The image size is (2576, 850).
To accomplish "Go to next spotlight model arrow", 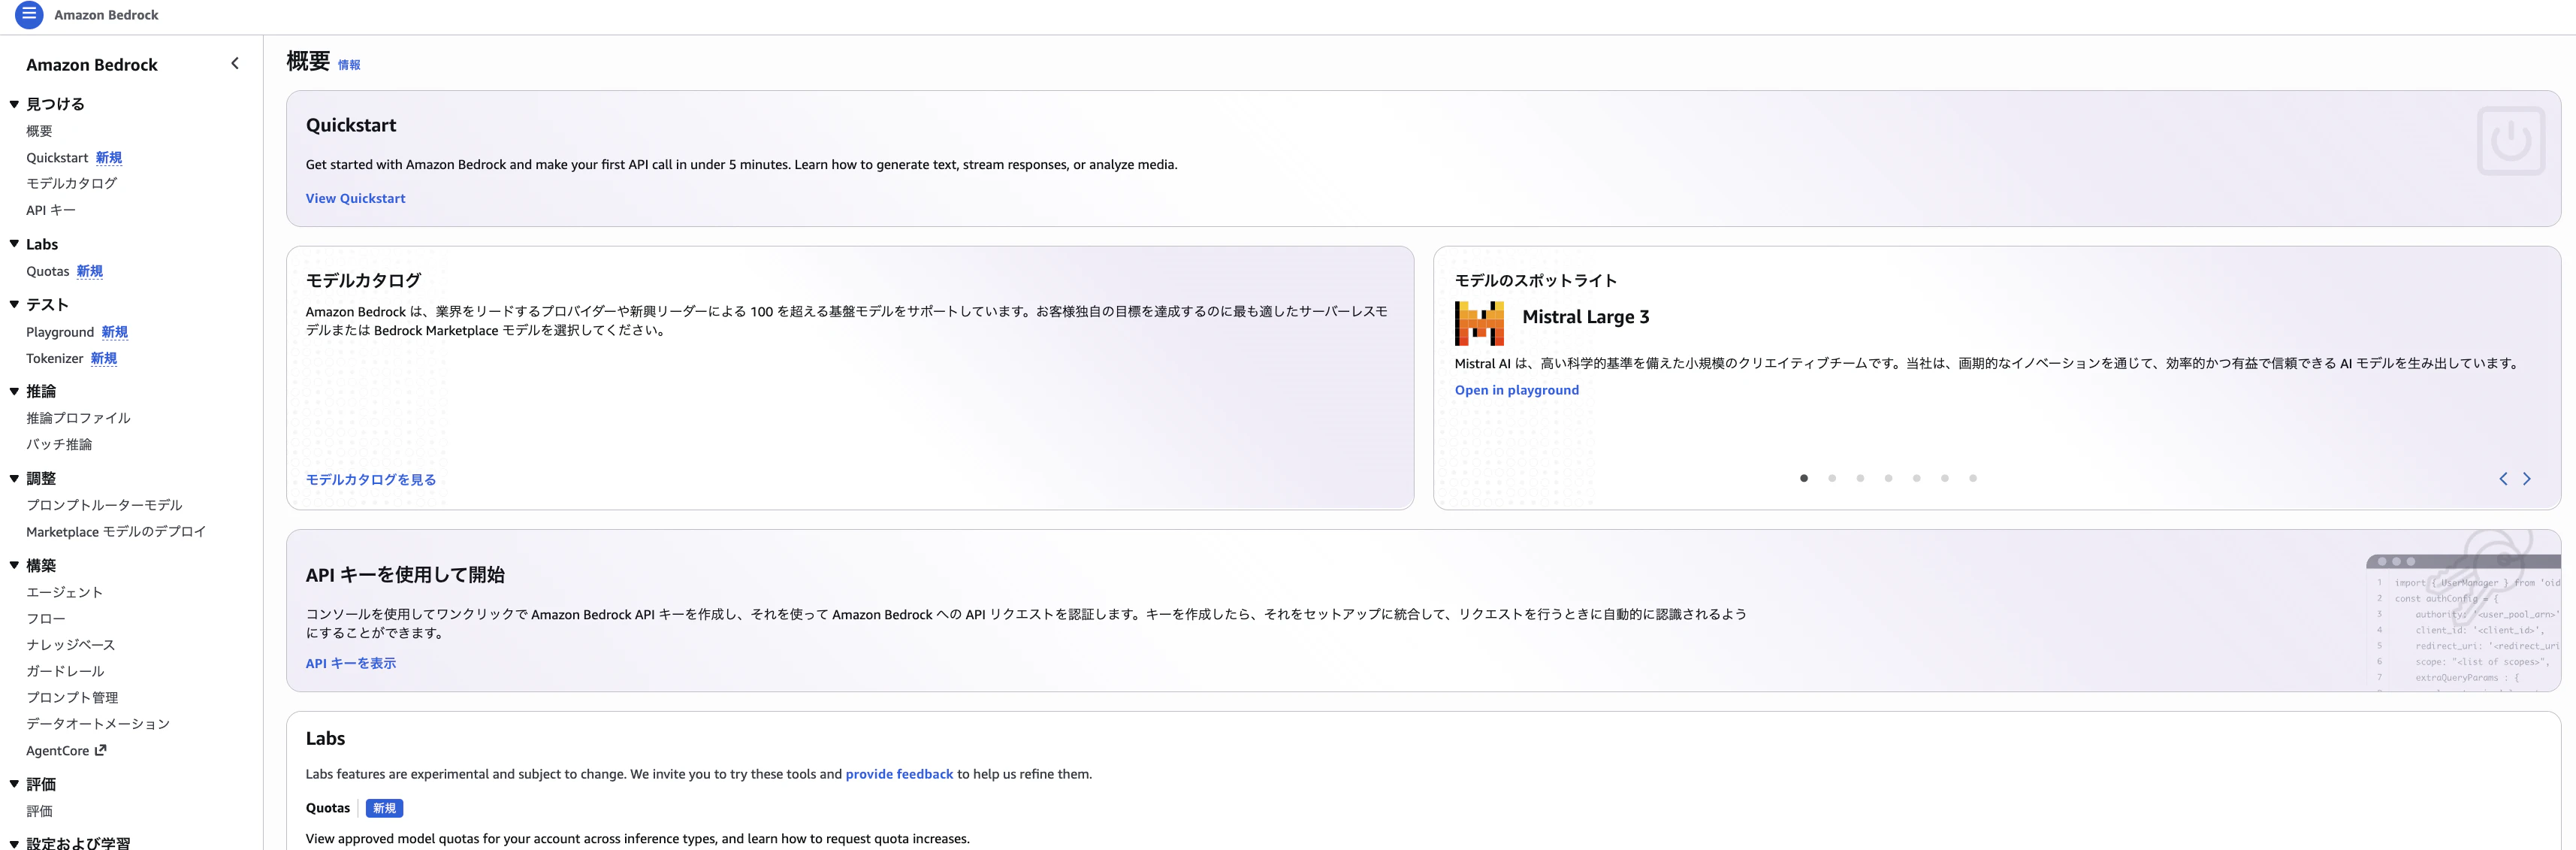I will [x=2527, y=479].
